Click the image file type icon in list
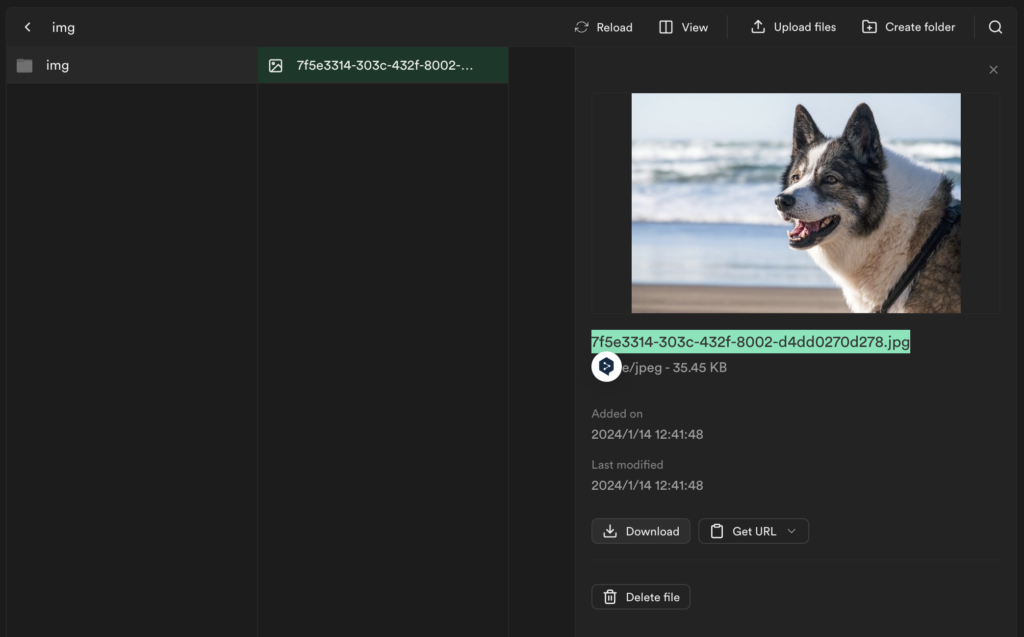 tap(276, 66)
